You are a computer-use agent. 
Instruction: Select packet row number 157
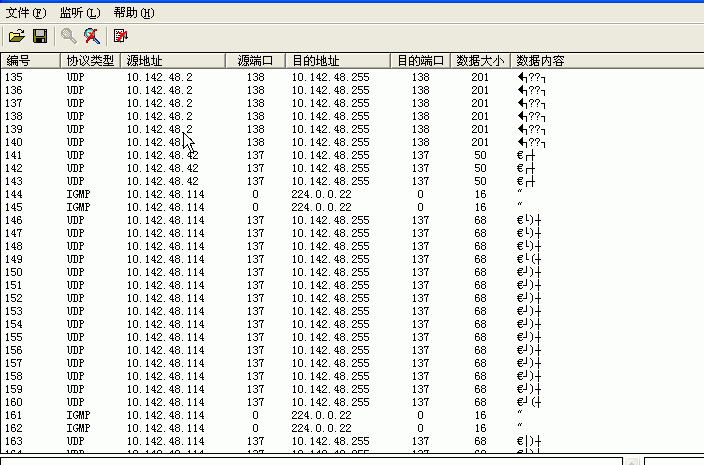[352, 364]
